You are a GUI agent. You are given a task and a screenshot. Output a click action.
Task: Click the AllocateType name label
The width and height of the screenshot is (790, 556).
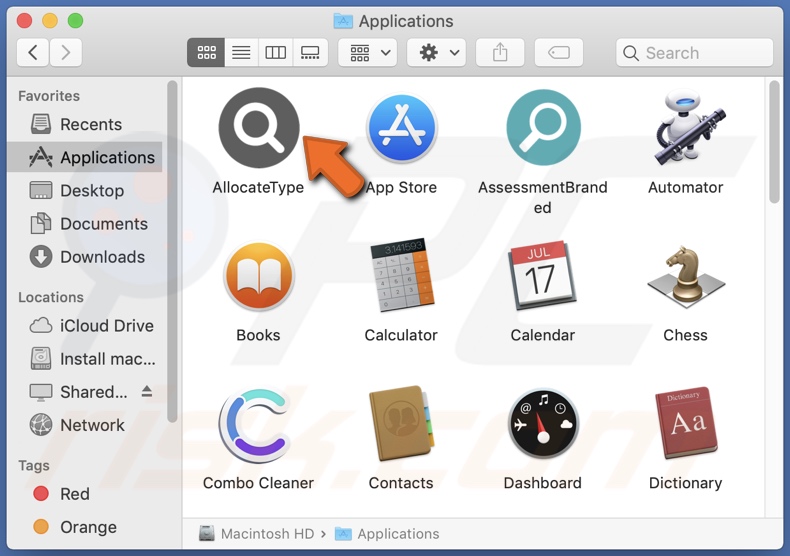pyautogui.click(x=258, y=187)
